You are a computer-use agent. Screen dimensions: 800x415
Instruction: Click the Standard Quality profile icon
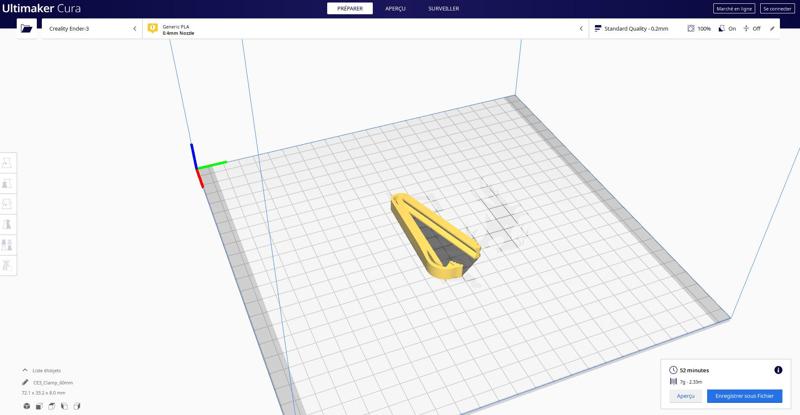598,29
